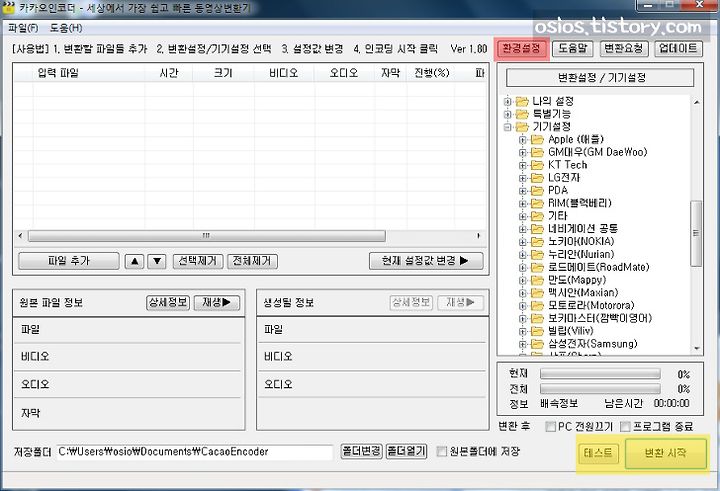Click the 저장폴더 path input field

[x=194, y=452]
